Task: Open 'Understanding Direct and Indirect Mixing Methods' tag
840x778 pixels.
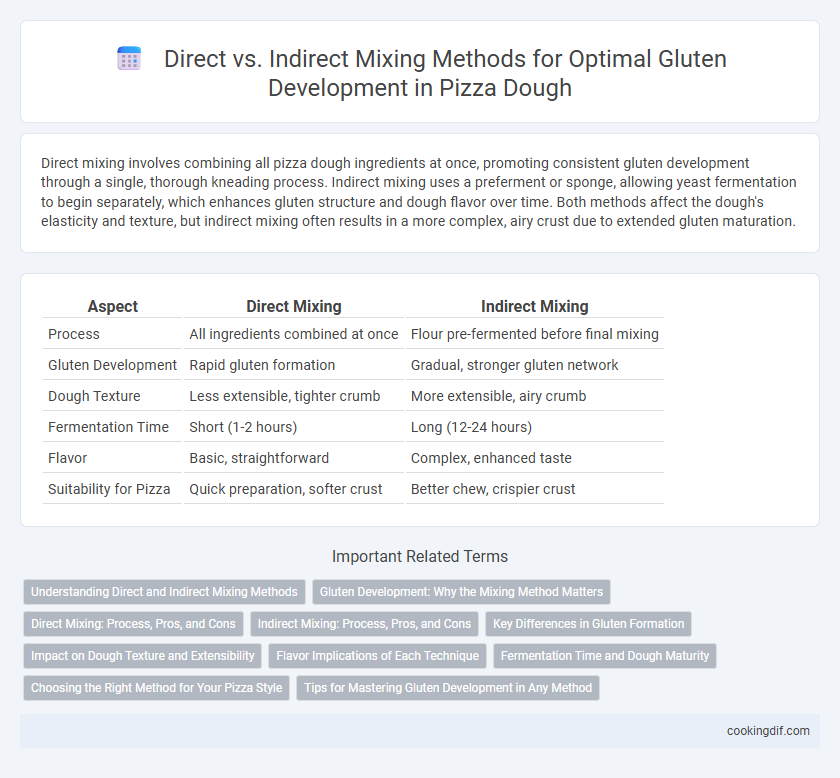Action: 164,592
